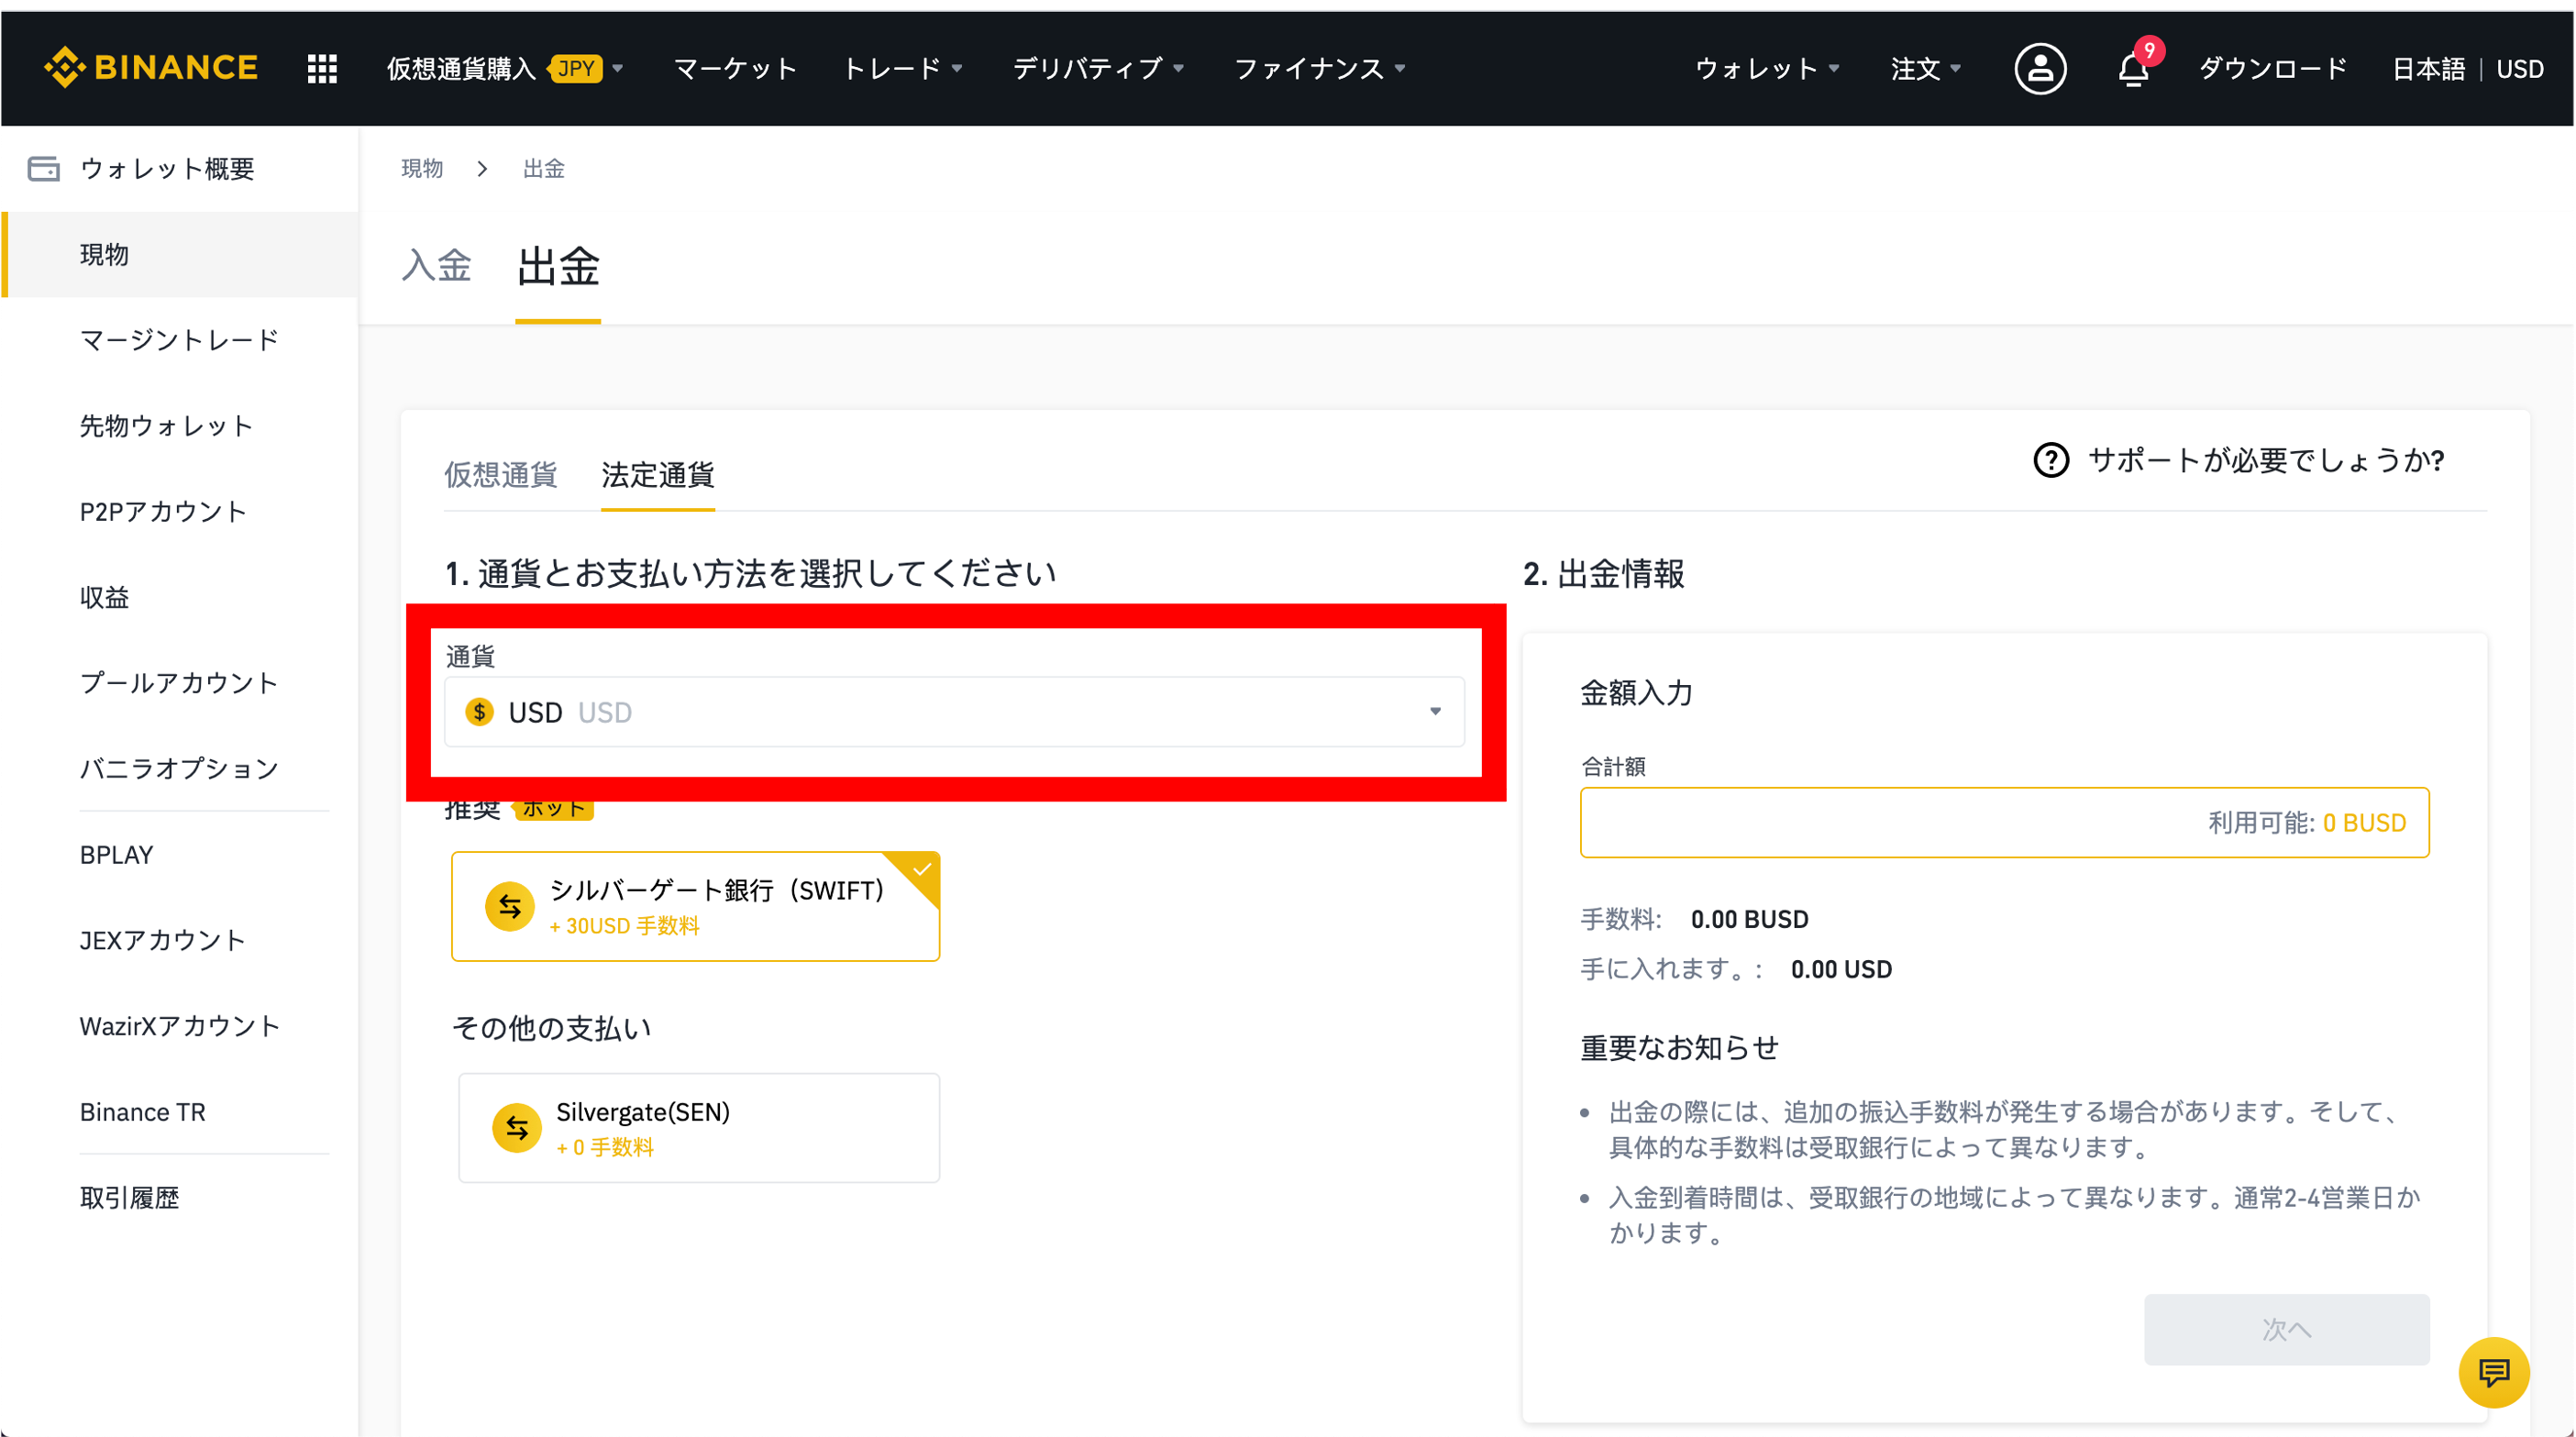2576x1437 pixels.
Task: Open バニラオプション in sidebar
Action: tap(179, 768)
